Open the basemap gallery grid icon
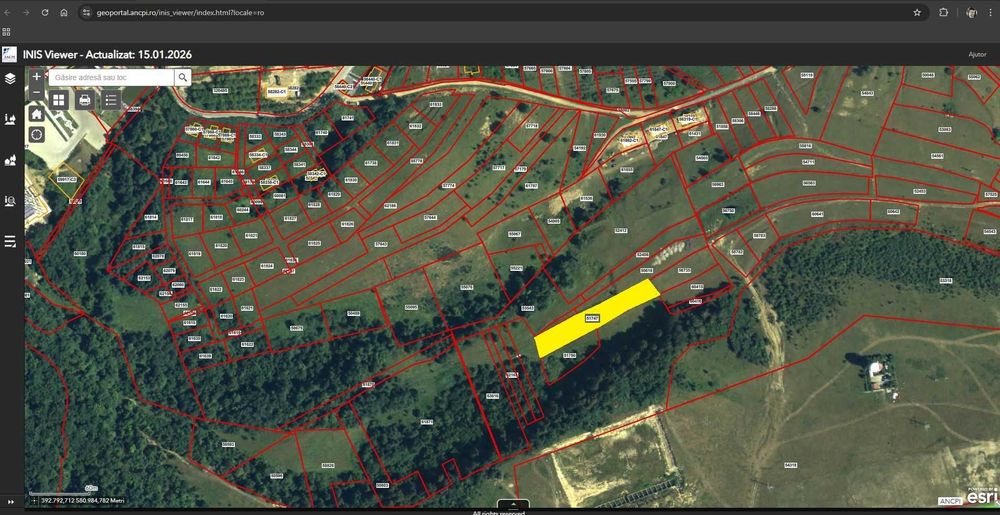 pyautogui.click(x=59, y=99)
